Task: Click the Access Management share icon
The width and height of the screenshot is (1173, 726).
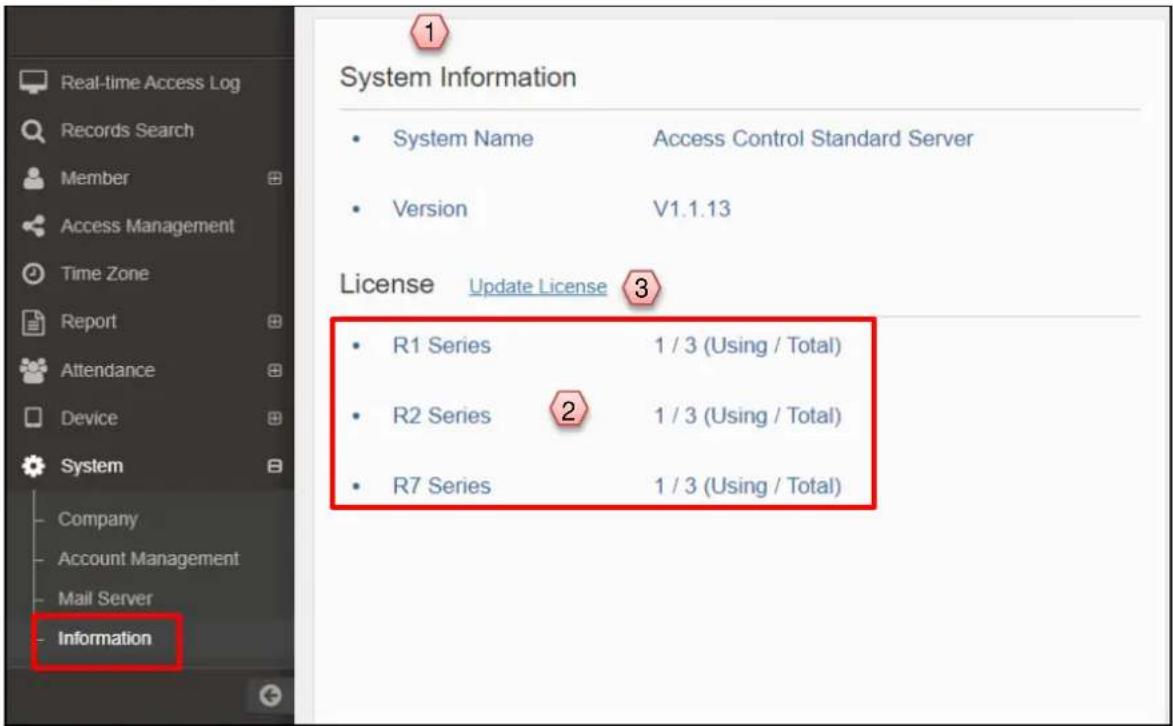Action: point(33,226)
